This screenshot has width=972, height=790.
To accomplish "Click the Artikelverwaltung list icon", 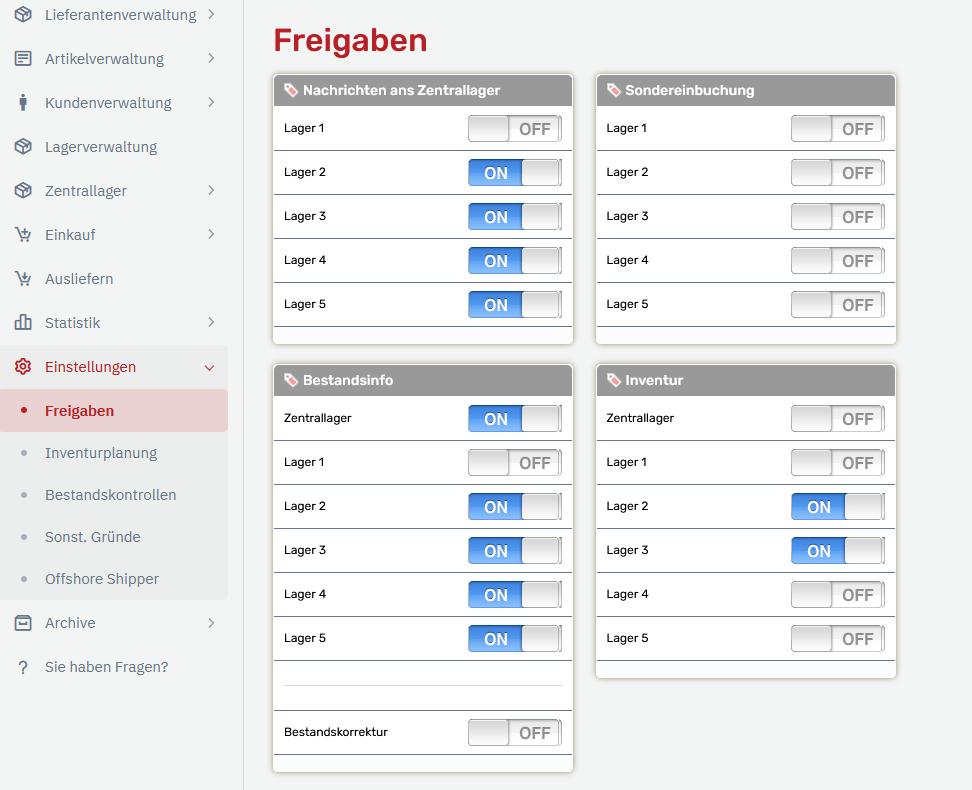I will [23, 59].
